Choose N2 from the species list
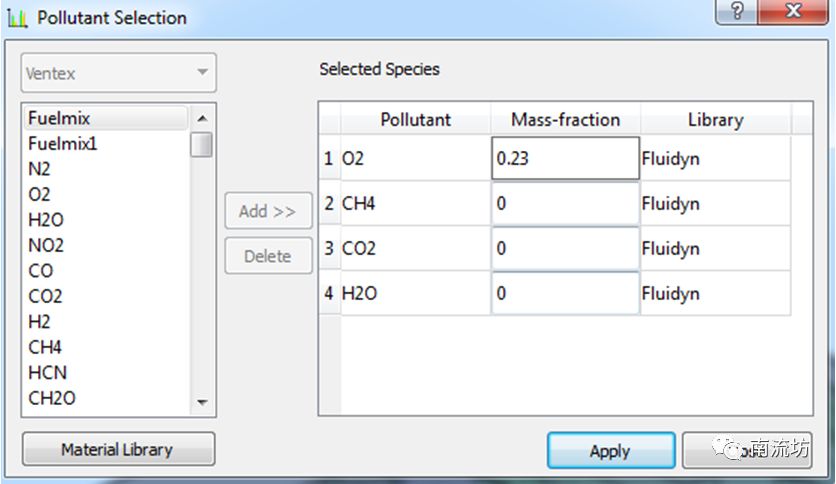Screen dimensions: 836x484 [39, 169]
